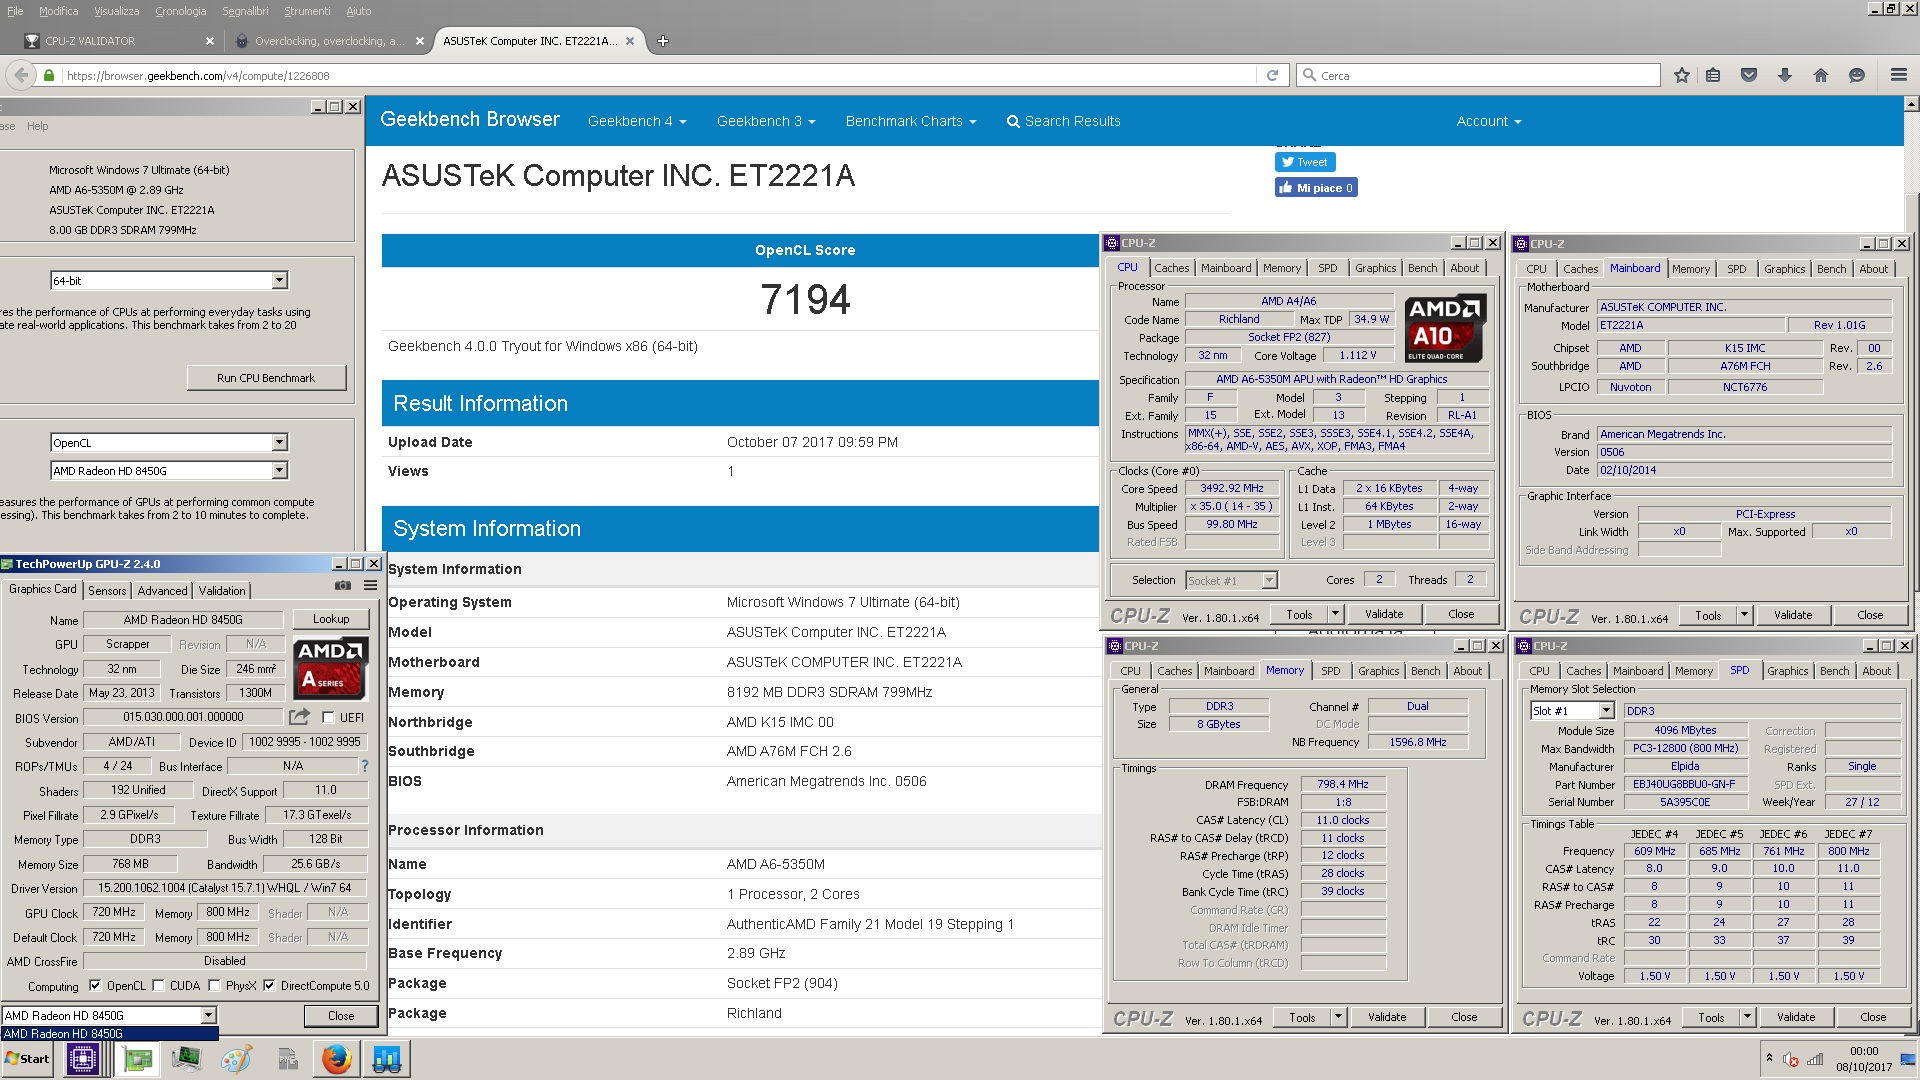Open the Account dropdown menu
This screenshot has width=1920, height=1080.
click(1489, 121)
